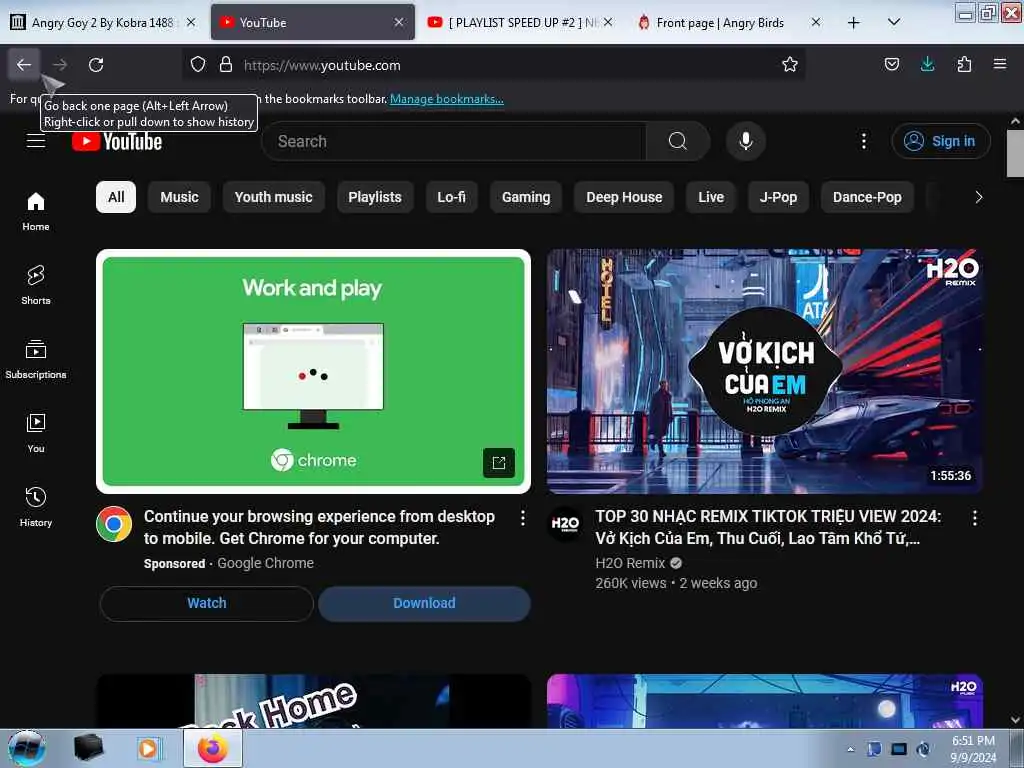Image resolution: width=1024 pixels, height=768 pixels.
Task: Click the YouTube search input field
Action: [x=453, y=141]
